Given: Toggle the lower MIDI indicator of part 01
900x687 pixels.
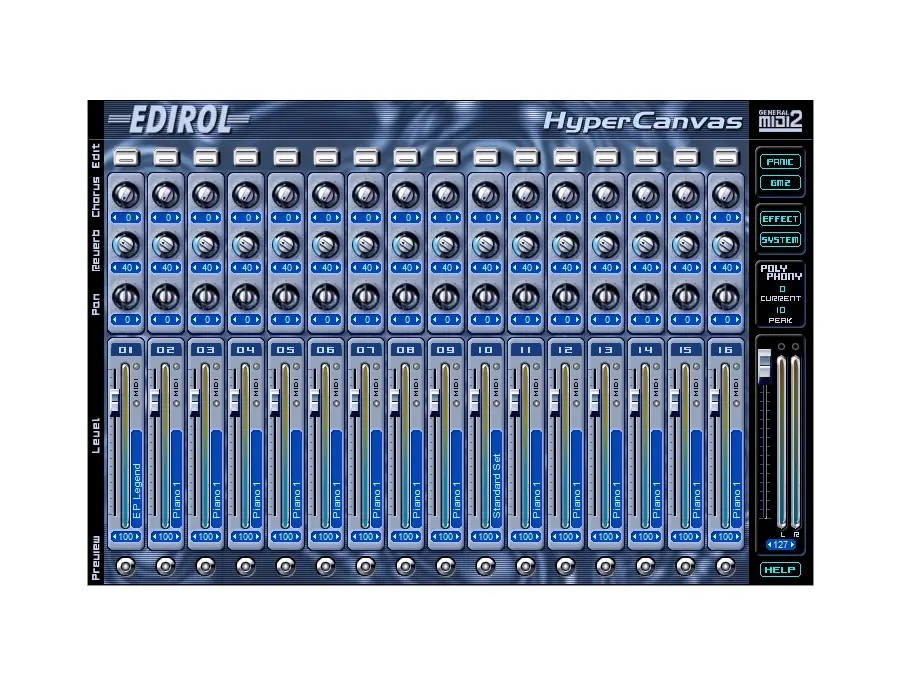Looking at the screenshot, I should coord(137,404).
